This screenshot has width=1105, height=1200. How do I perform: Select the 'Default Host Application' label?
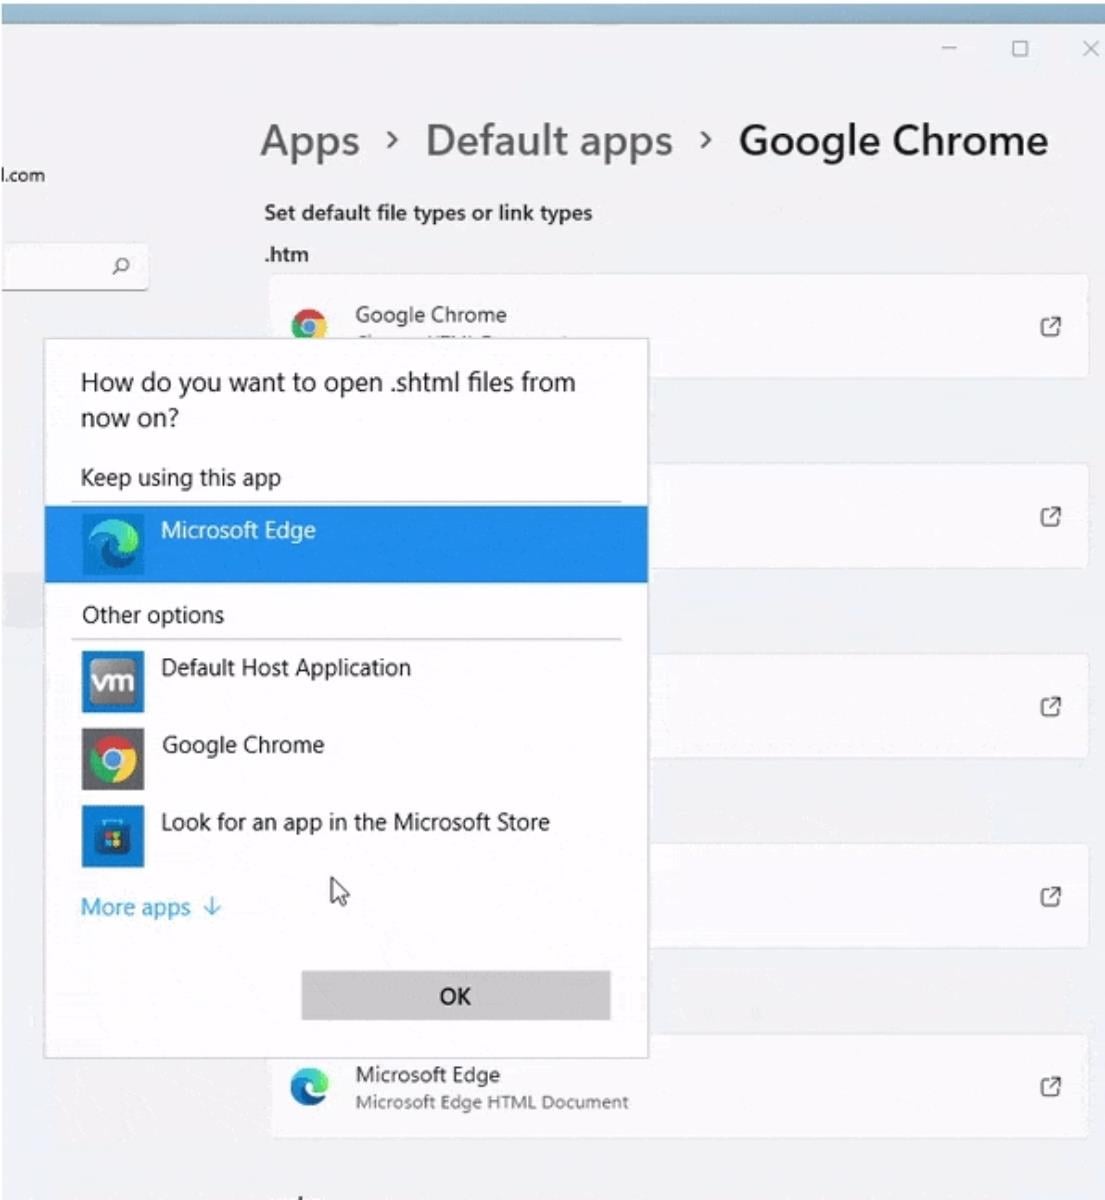(x=286, y=668)
